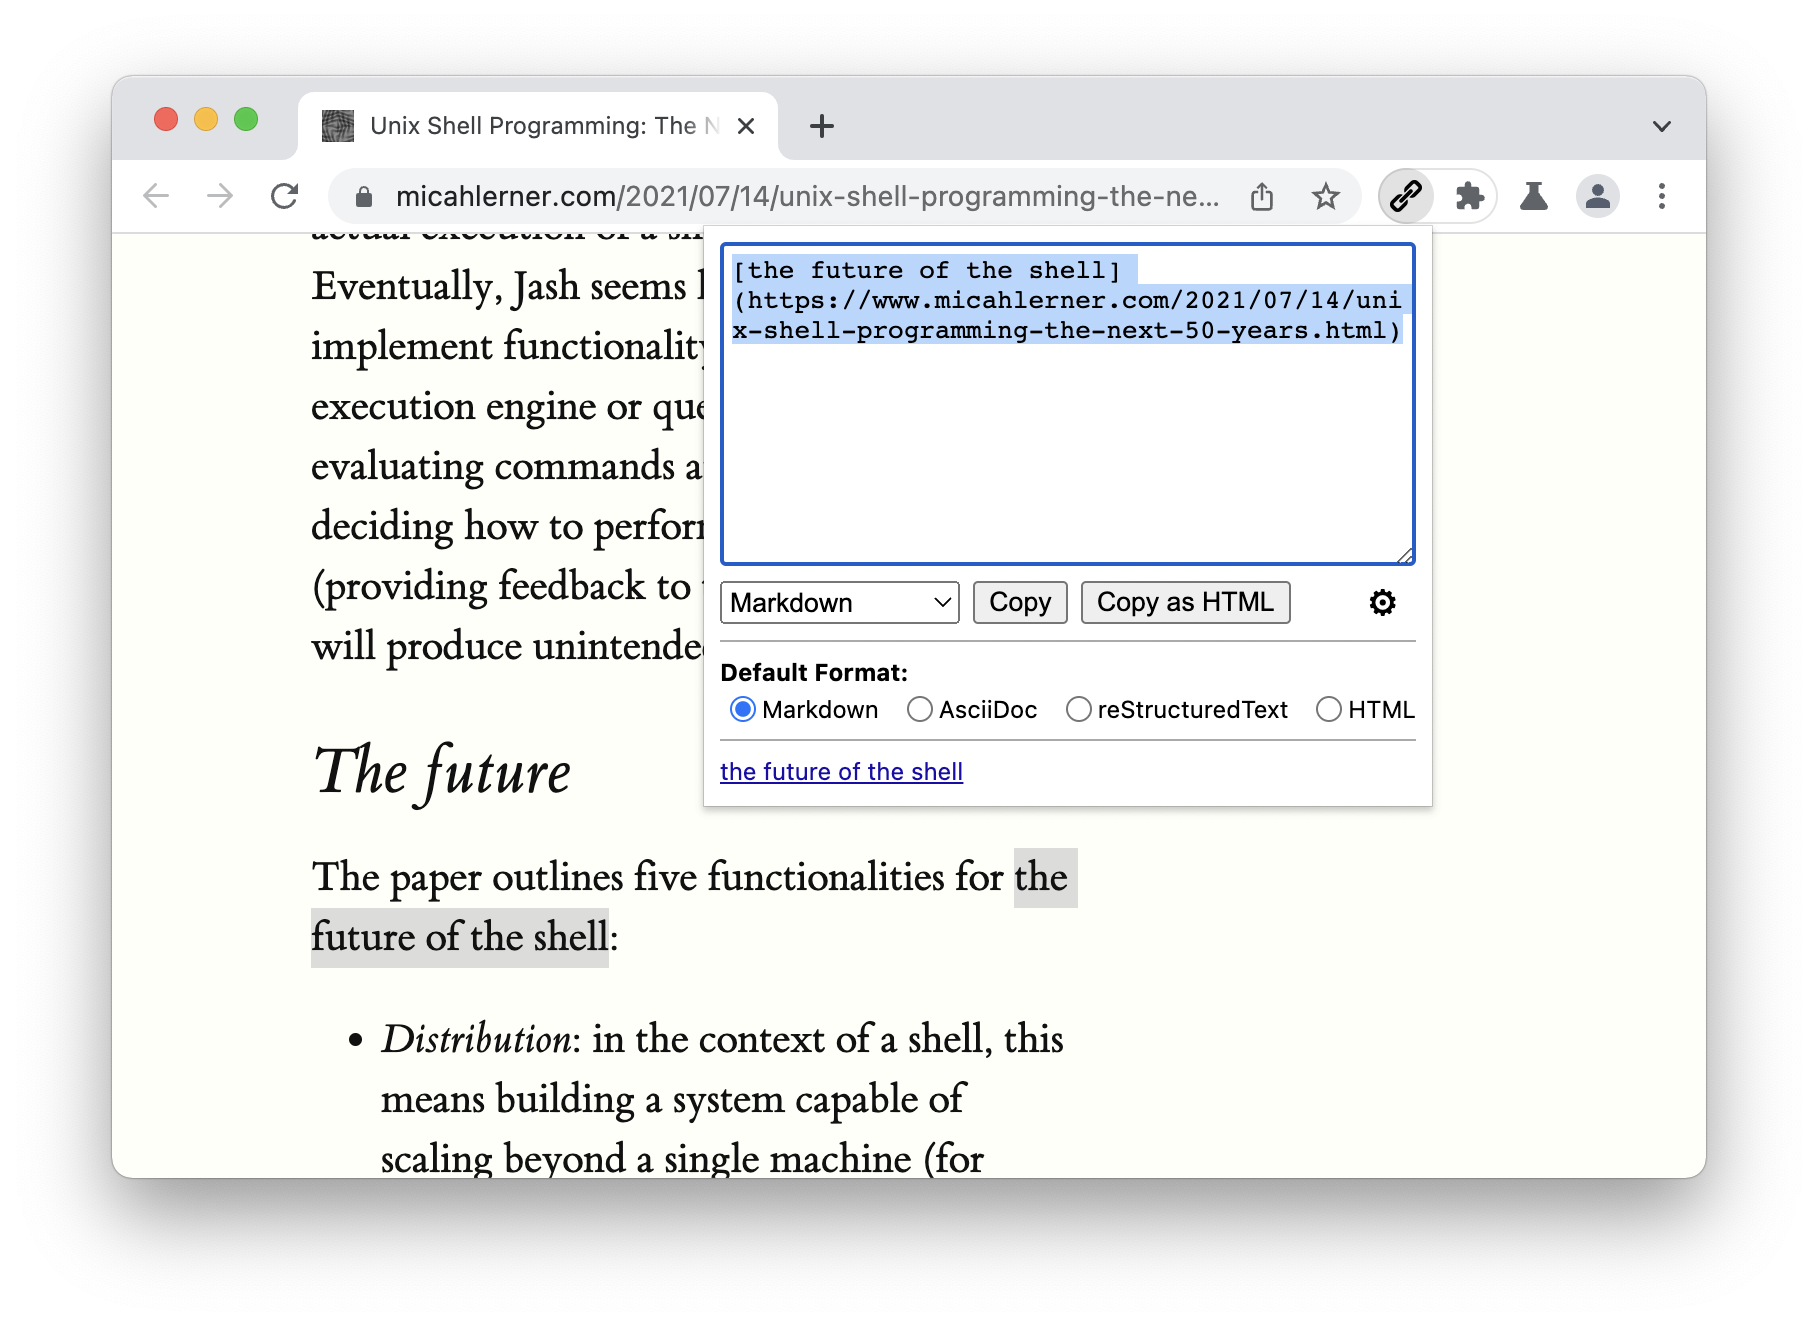Image resolution: width=1818 pixels, height=1326 pixels.
Task: Bookmark this page with the star icon
Action: (x=1325, y=196)
